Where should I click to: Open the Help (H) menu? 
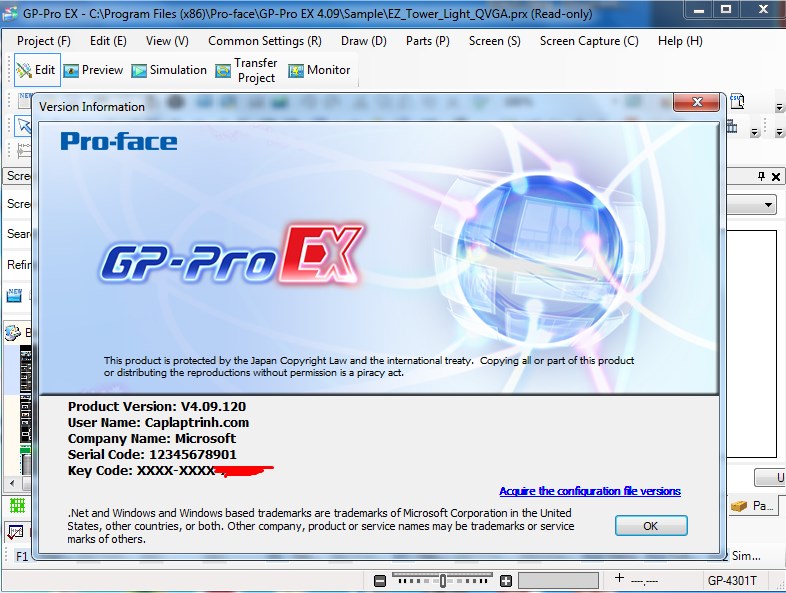(680, 41)
